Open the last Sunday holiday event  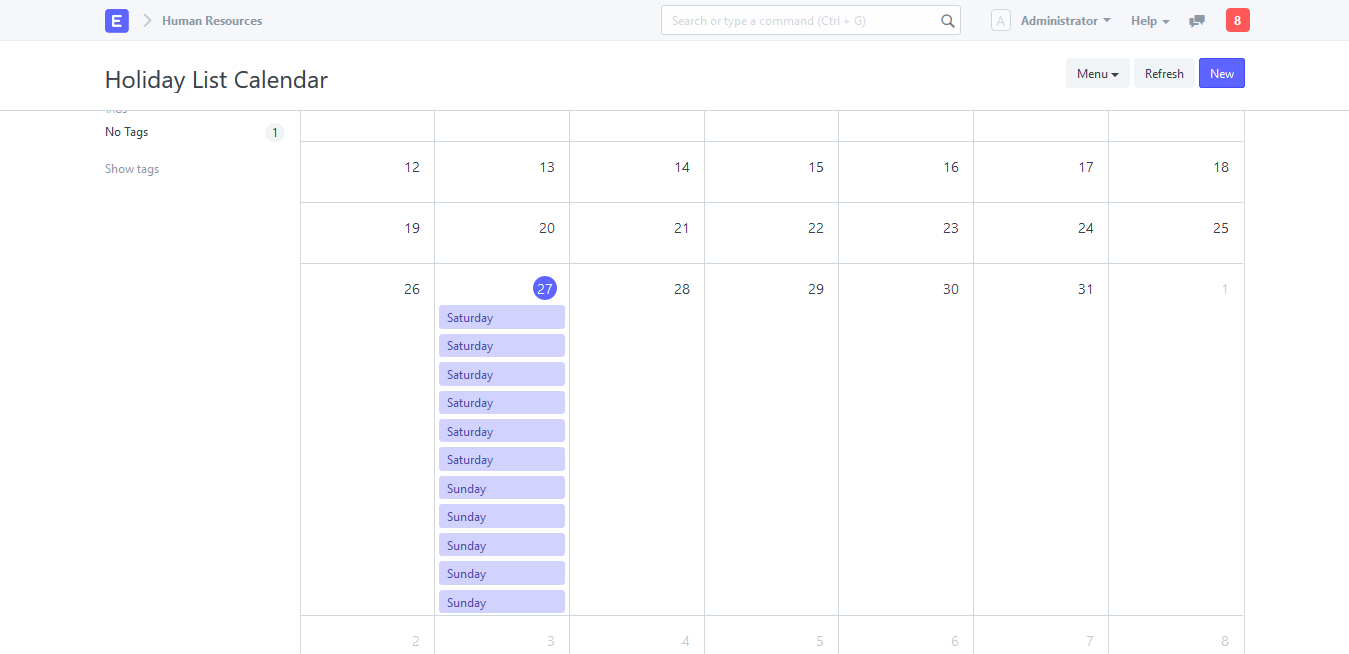coord(501,602)
